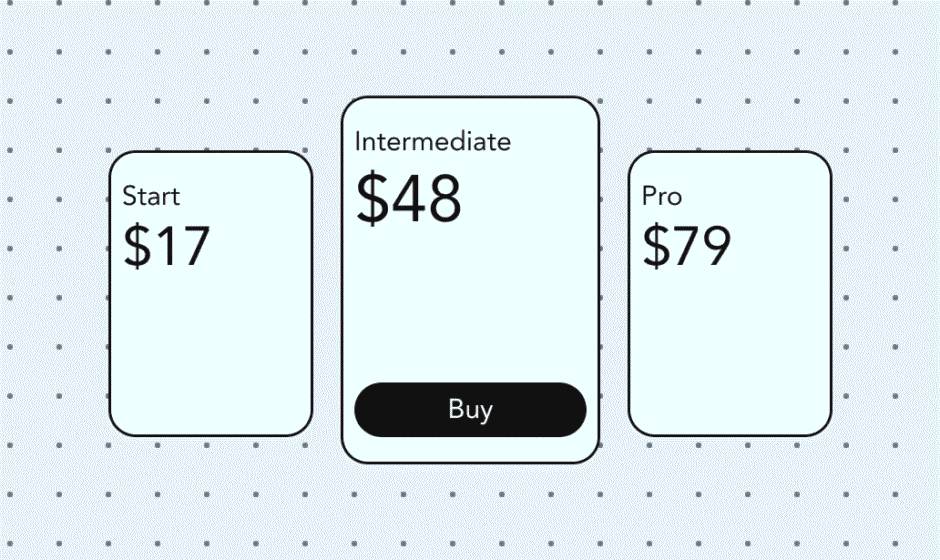Click dotted background above the Start card
This screenshot has width=940, height=560.
tap(210, 100)
